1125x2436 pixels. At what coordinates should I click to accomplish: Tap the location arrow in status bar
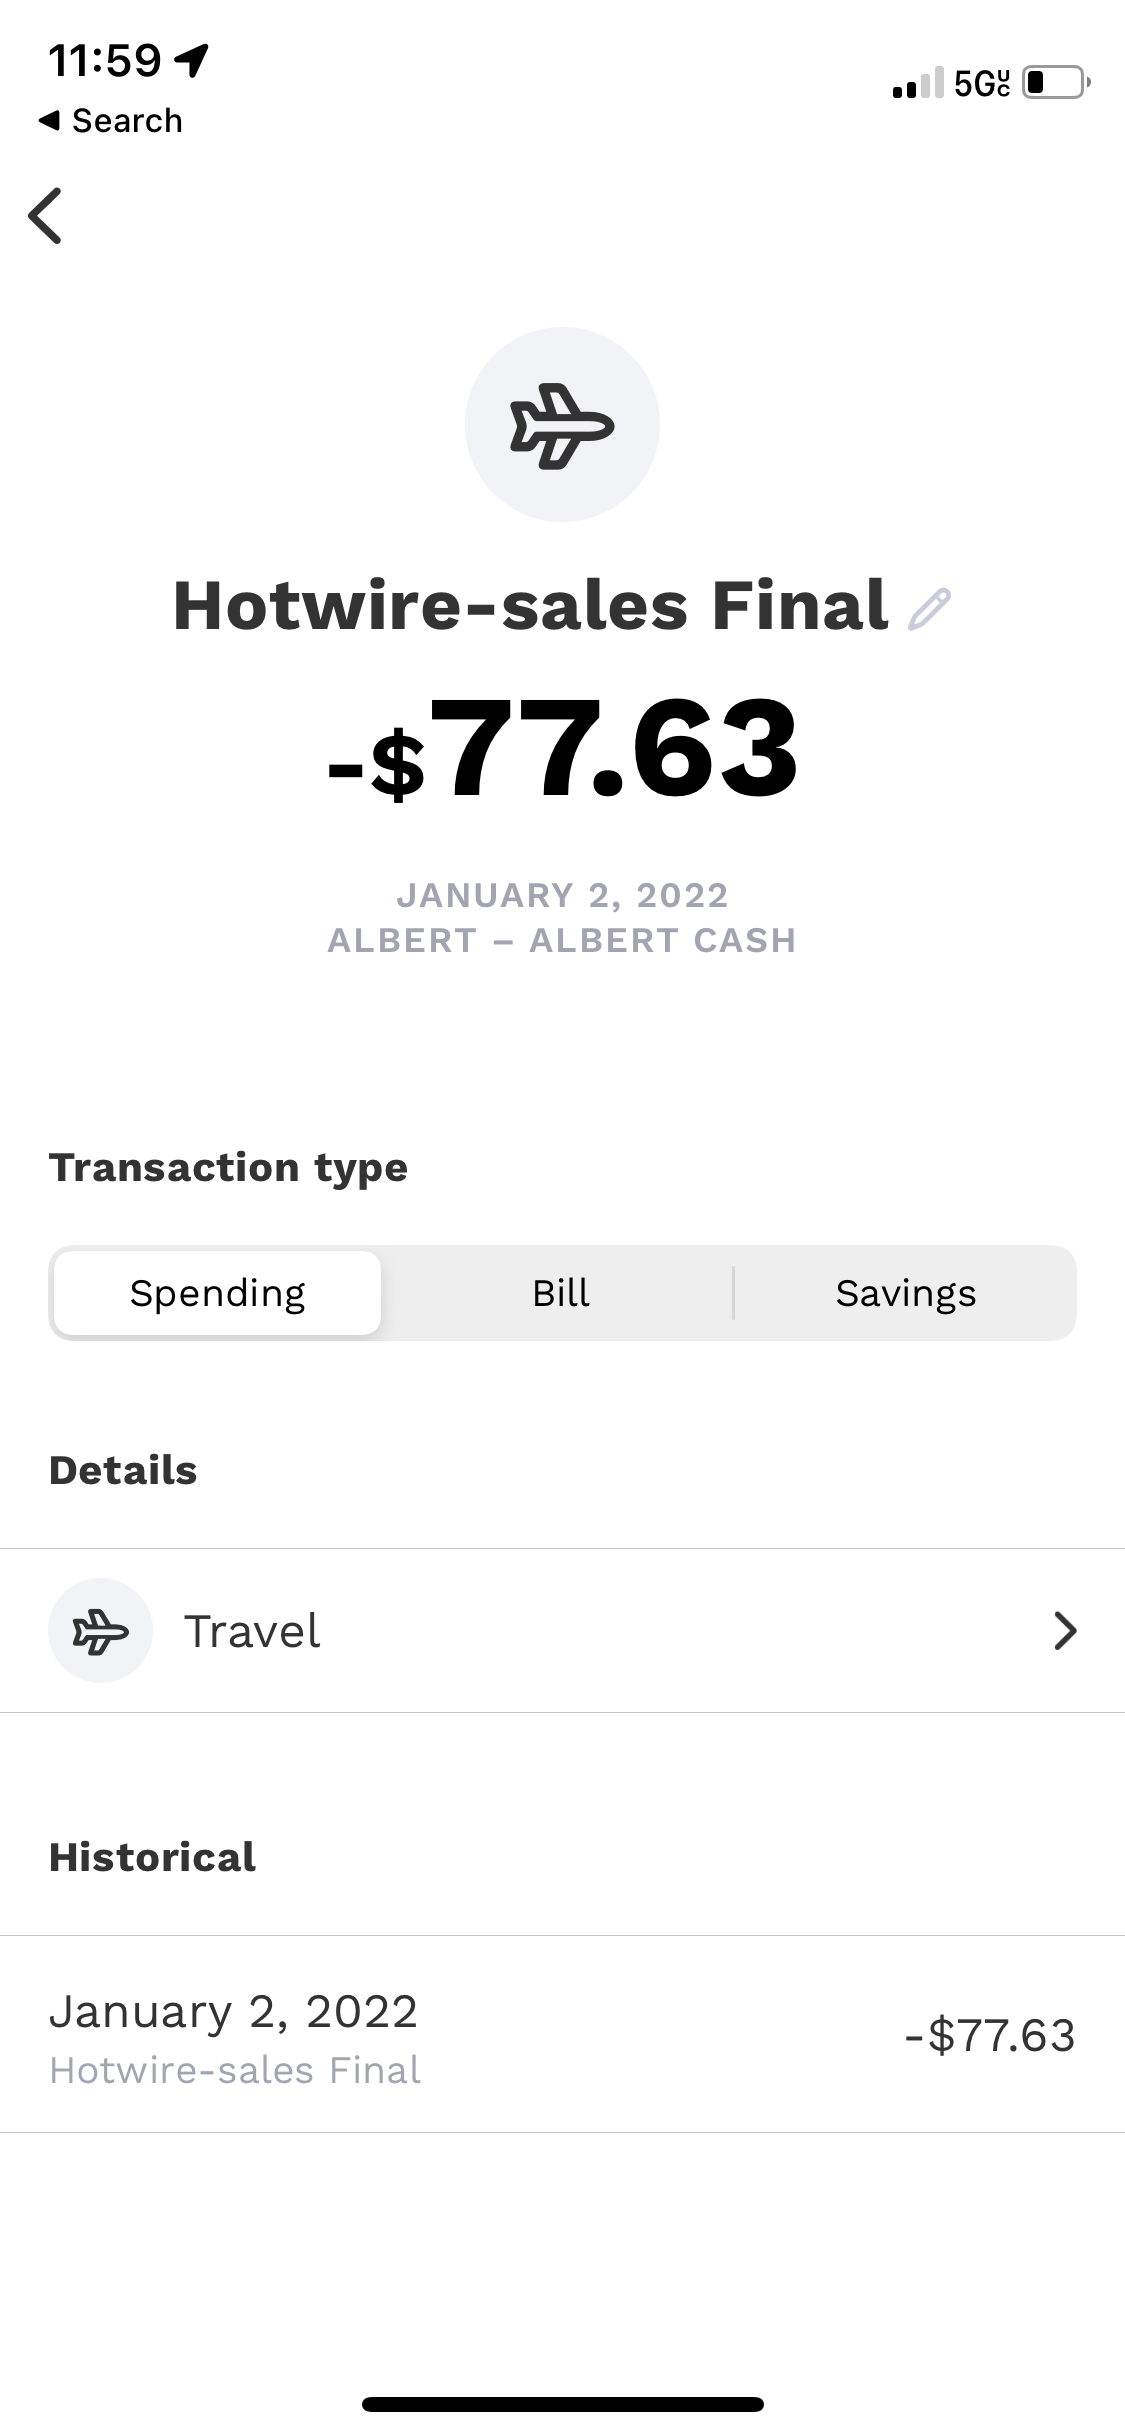tap(192, 61)
